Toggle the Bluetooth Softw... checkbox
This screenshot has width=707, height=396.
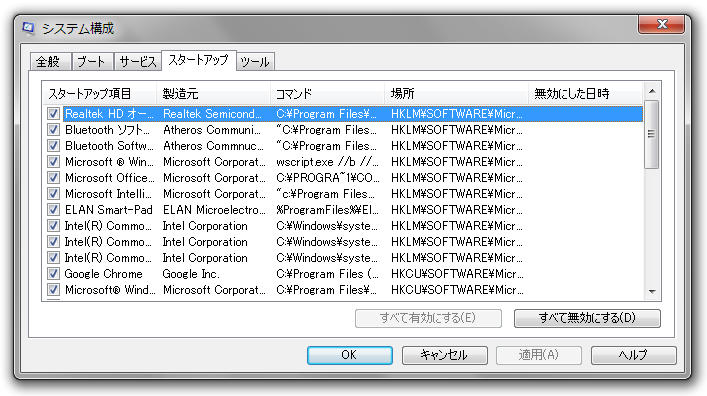pyautogui.click(x=53, y=146)
